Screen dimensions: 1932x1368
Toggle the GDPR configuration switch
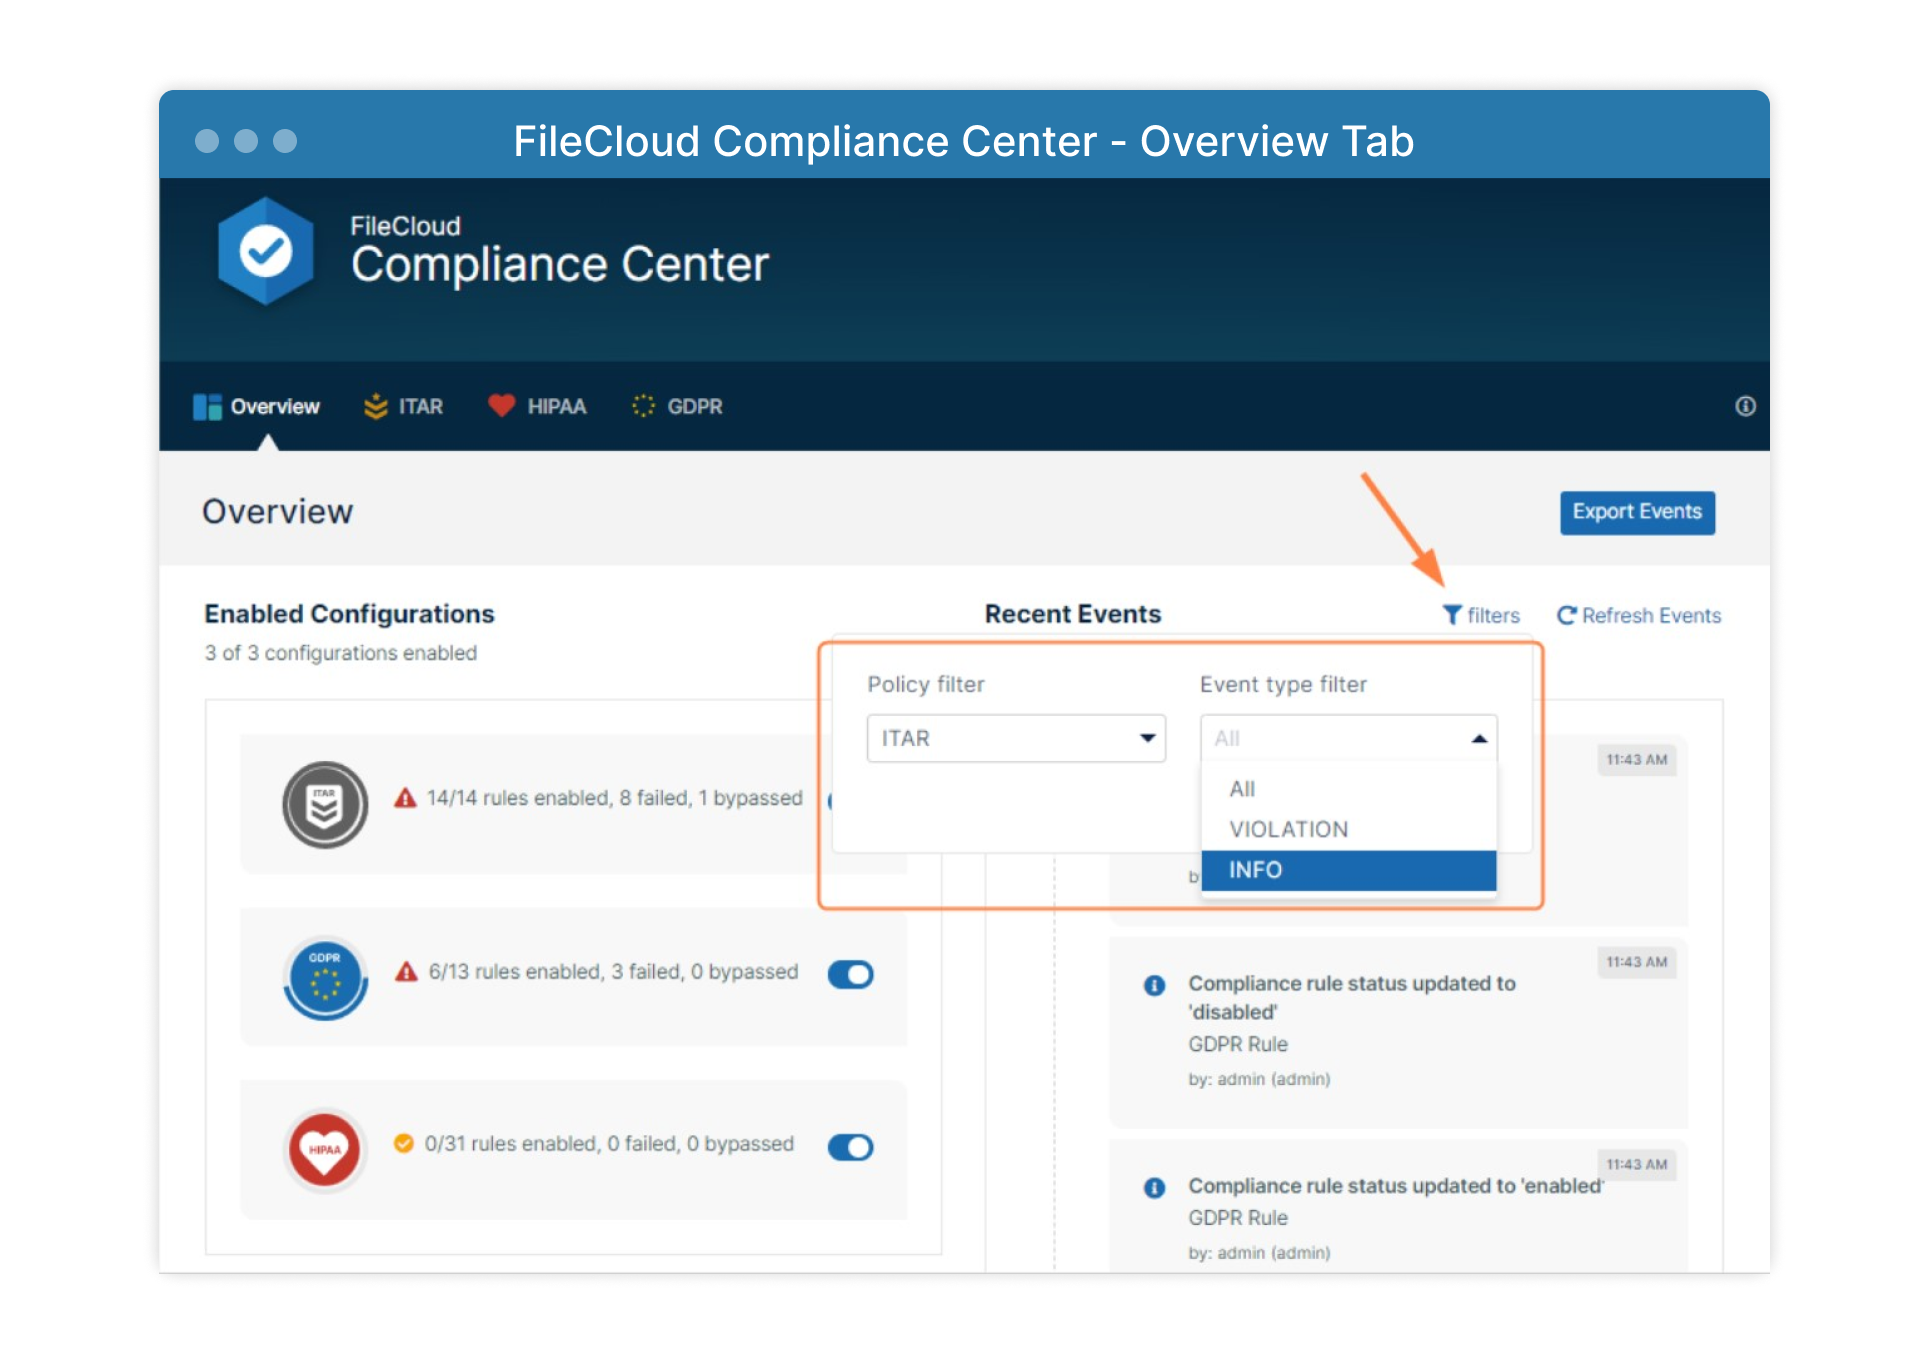pyautogui.click(x=851, y=974)
